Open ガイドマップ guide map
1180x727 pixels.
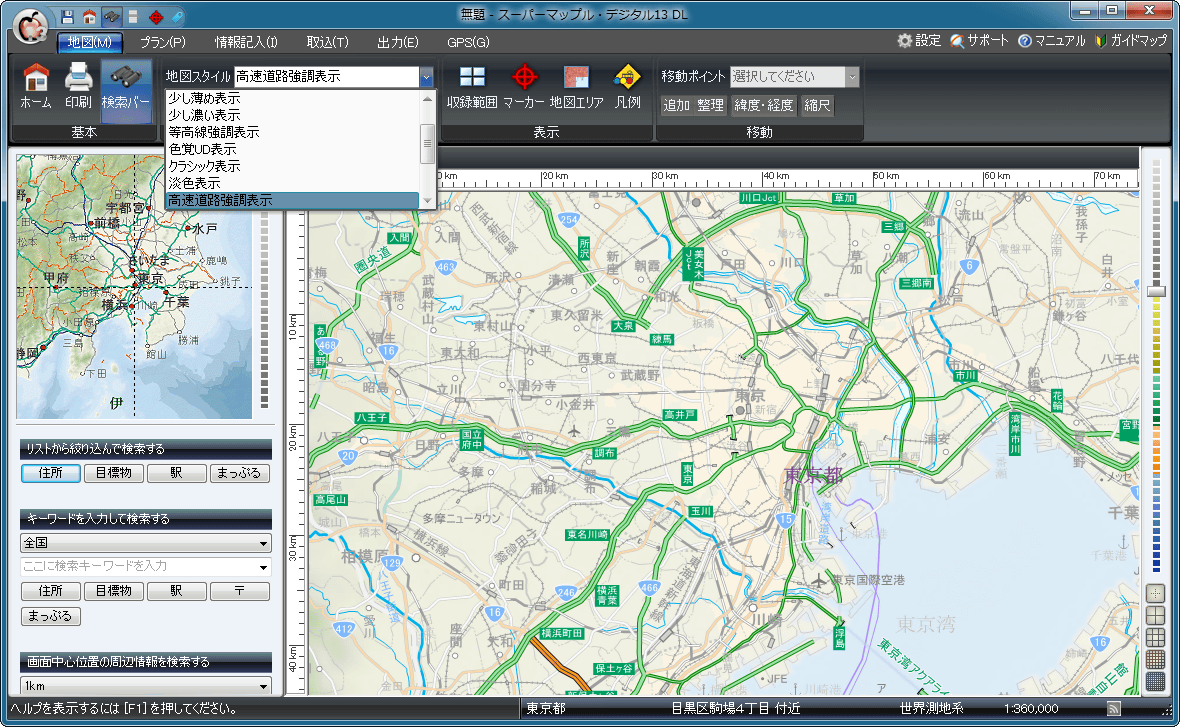click(x=1130, y=41)
